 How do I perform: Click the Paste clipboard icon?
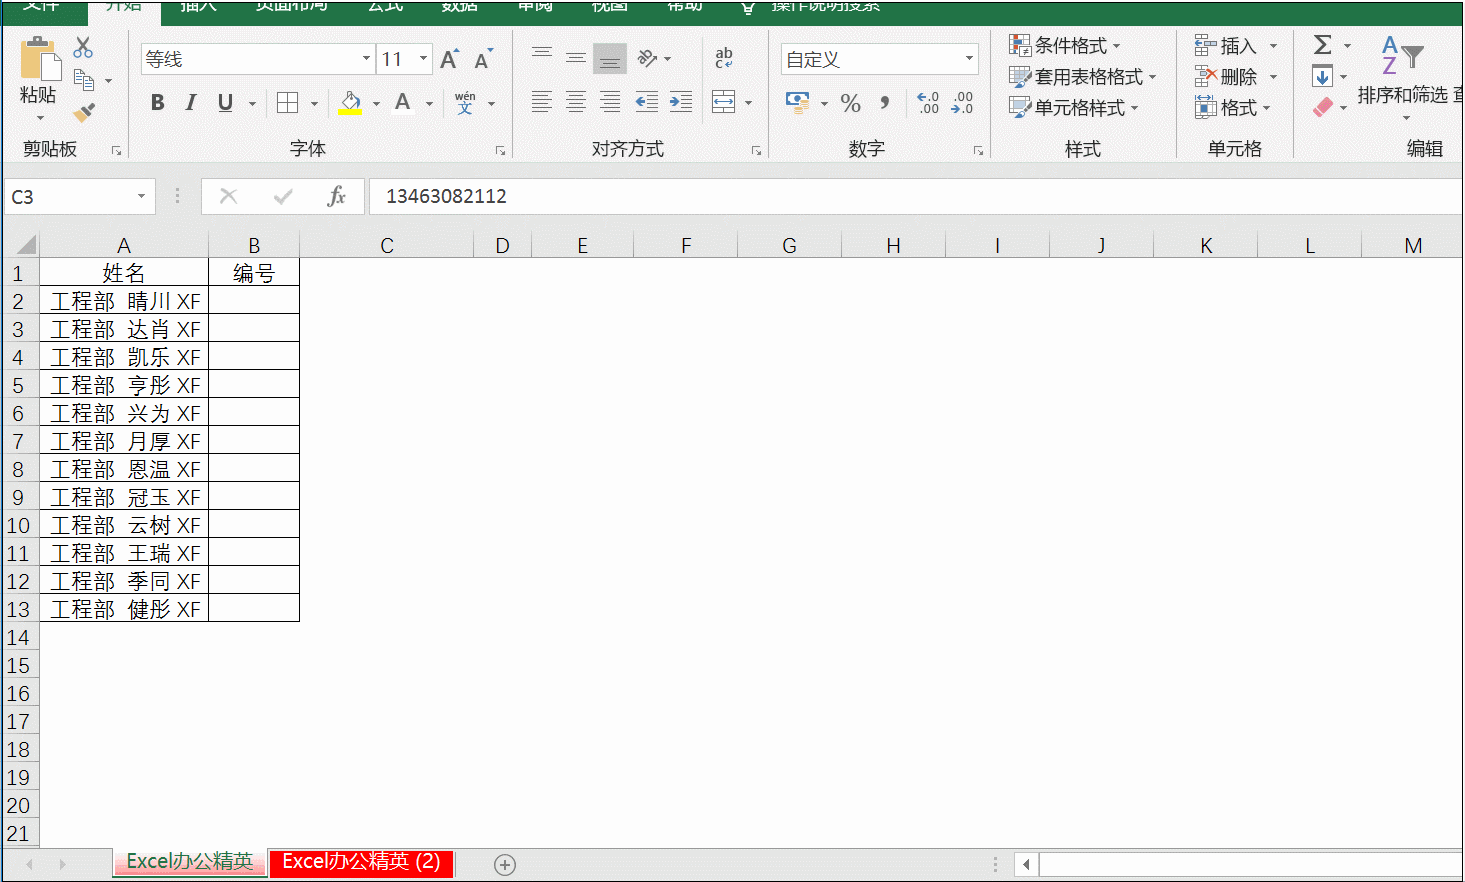pos(39,58)
